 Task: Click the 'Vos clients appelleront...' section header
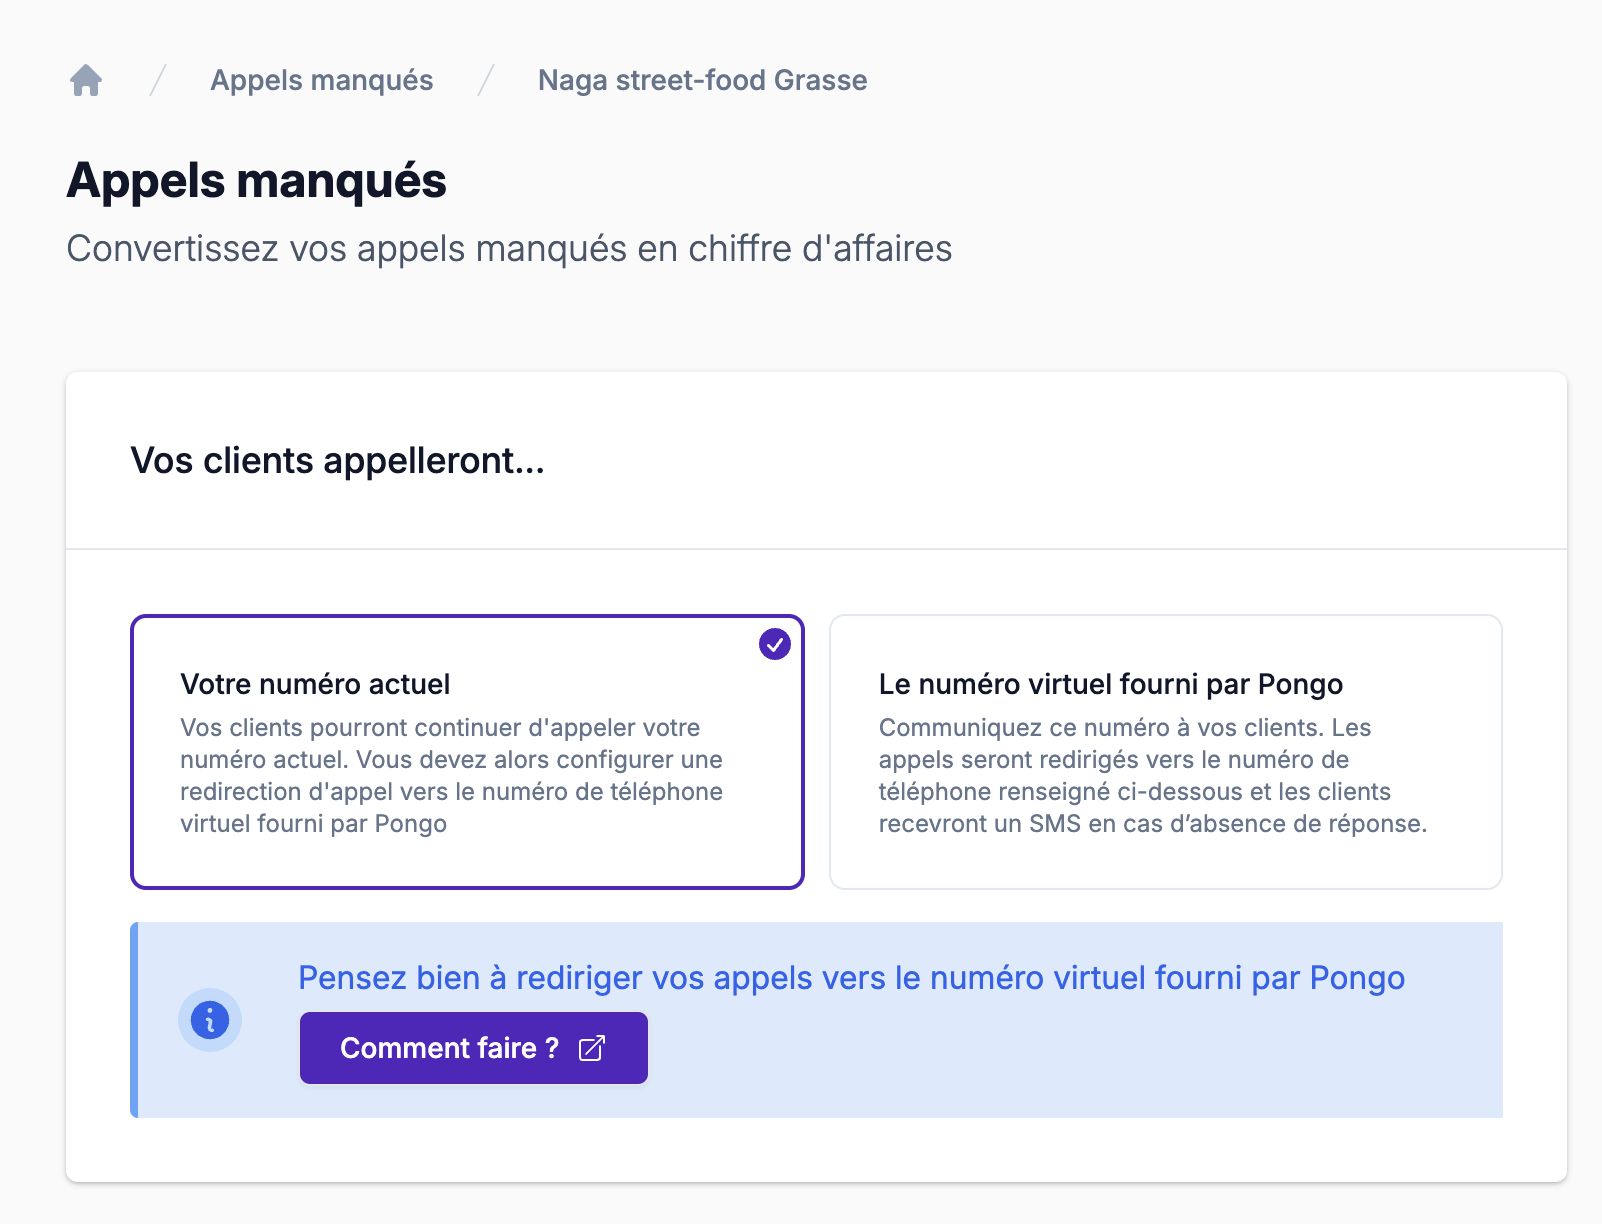pos(337,461)
